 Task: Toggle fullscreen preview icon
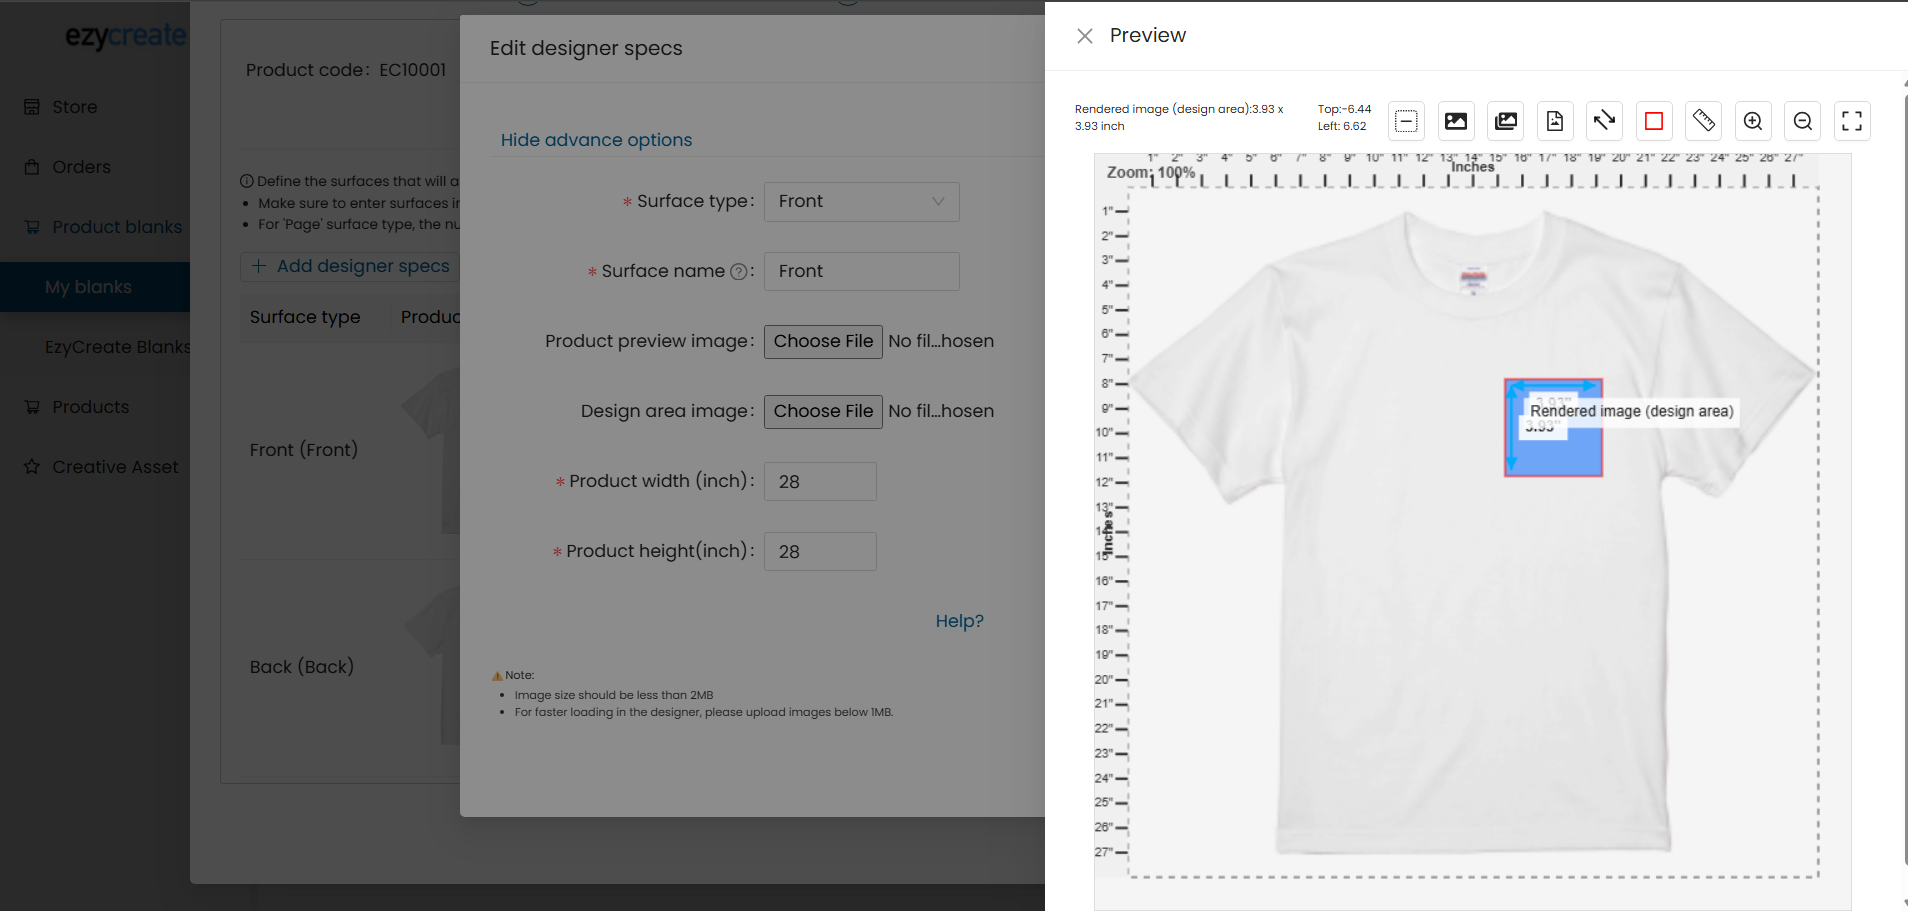[1852, 121]
